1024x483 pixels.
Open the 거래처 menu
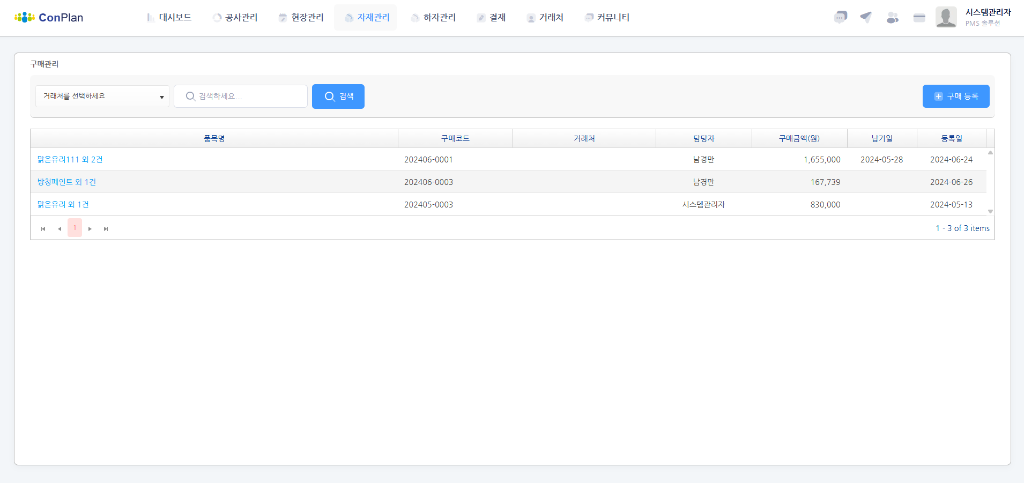click(x=545, y=18)
